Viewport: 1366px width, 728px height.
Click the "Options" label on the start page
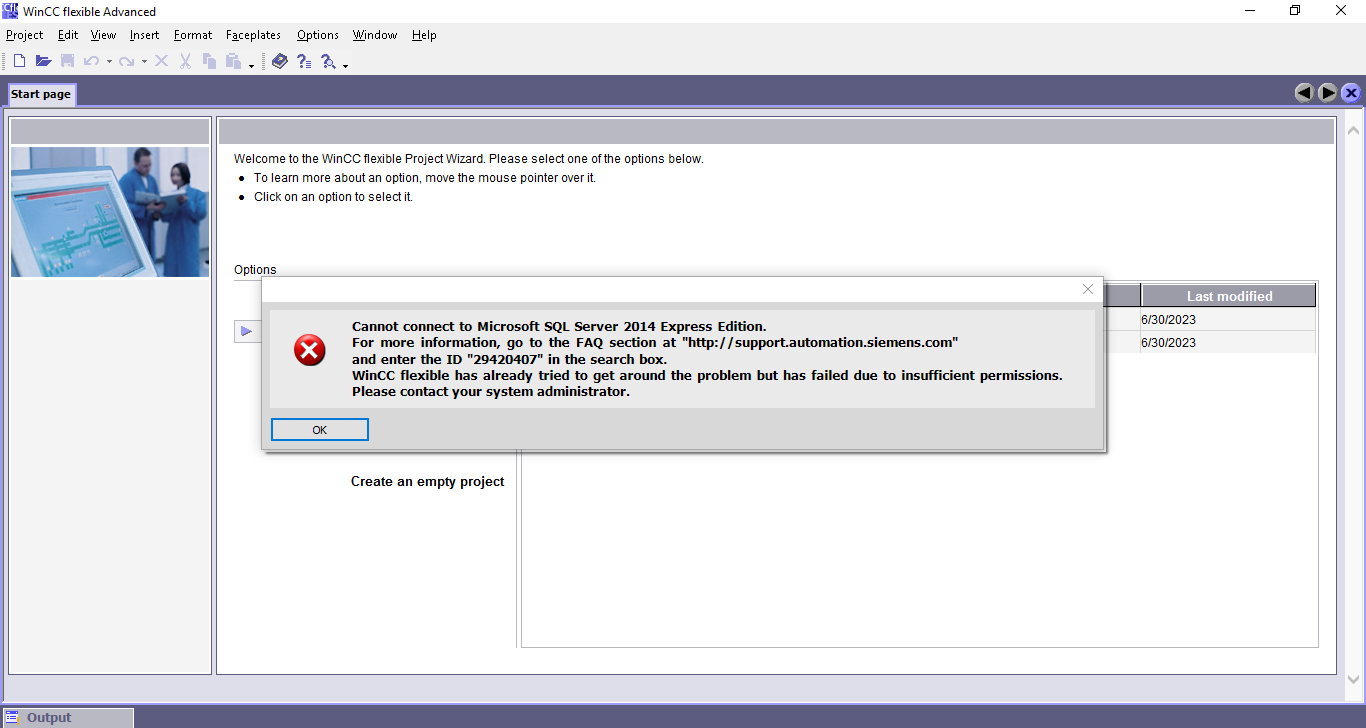255,270
